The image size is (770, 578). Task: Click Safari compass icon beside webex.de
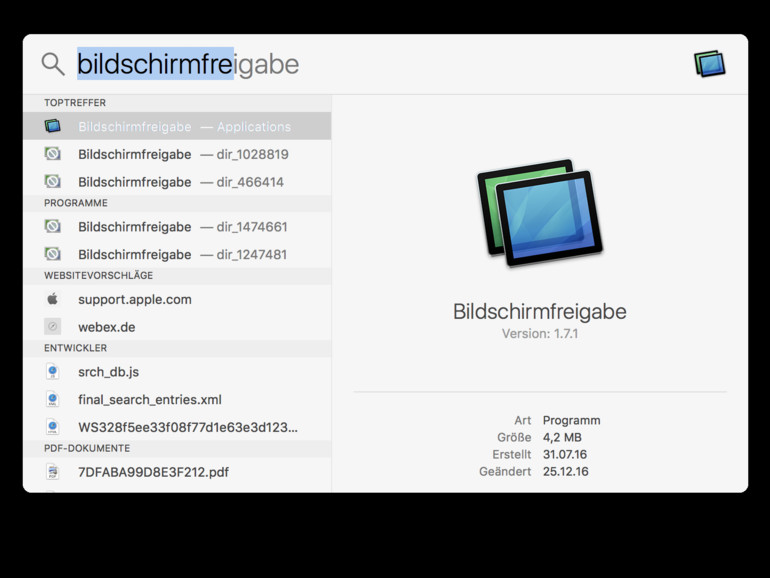point(53,326)
